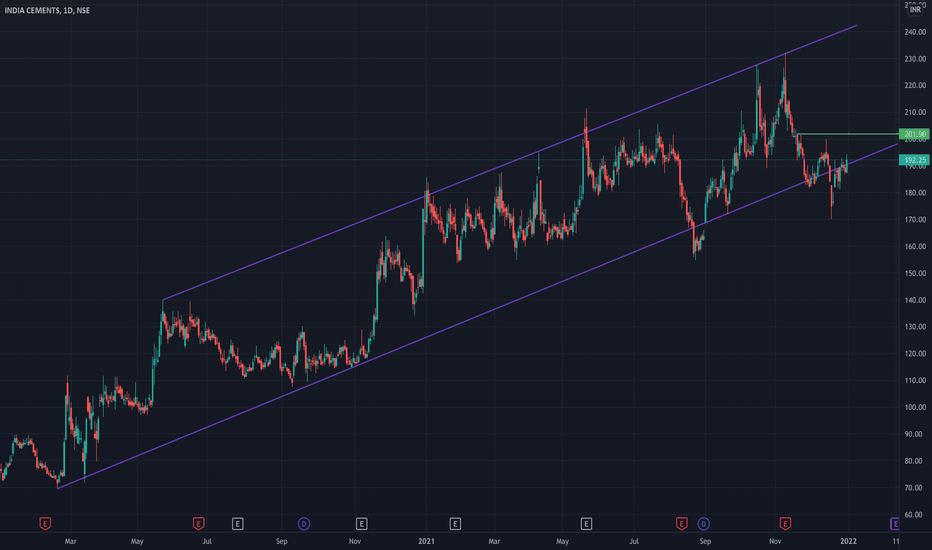Click the 2022 year label on time axis
The image size is (932, 550).
point(848,541)
